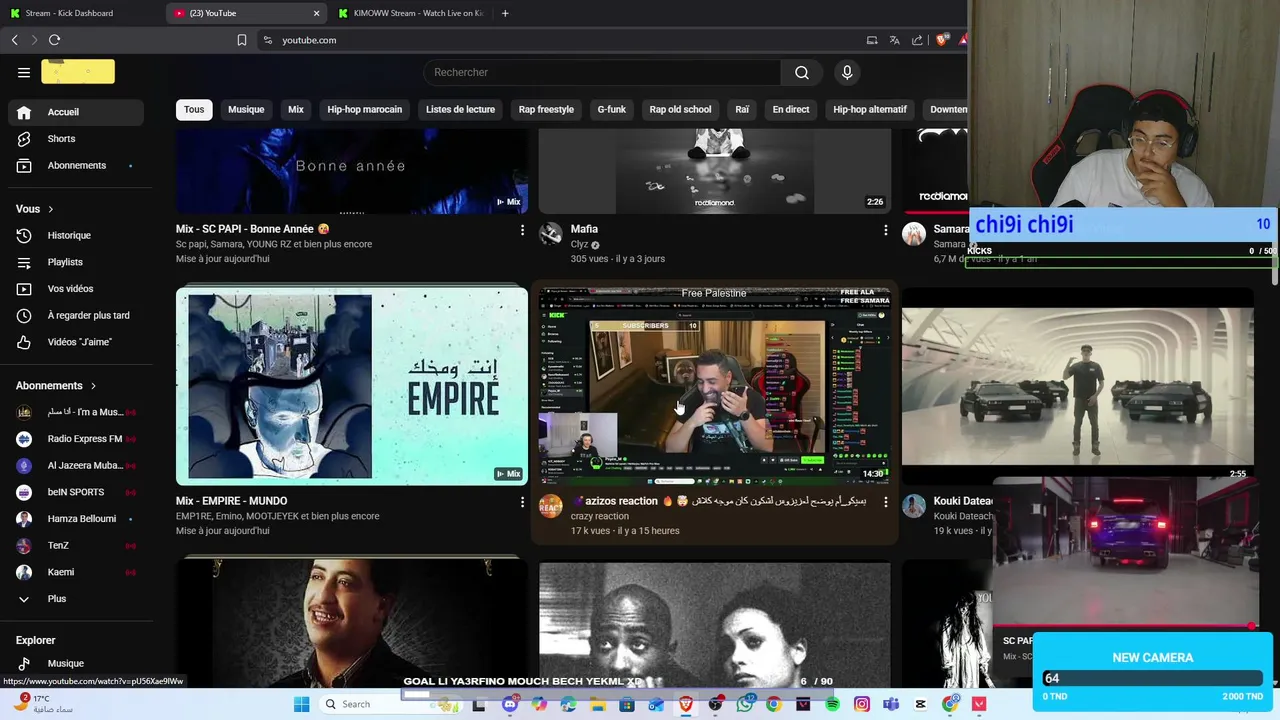Image resolution: width=1280 pixels, height=720 pixels.
Task: Activate voice search microphone
Action: 847,72
